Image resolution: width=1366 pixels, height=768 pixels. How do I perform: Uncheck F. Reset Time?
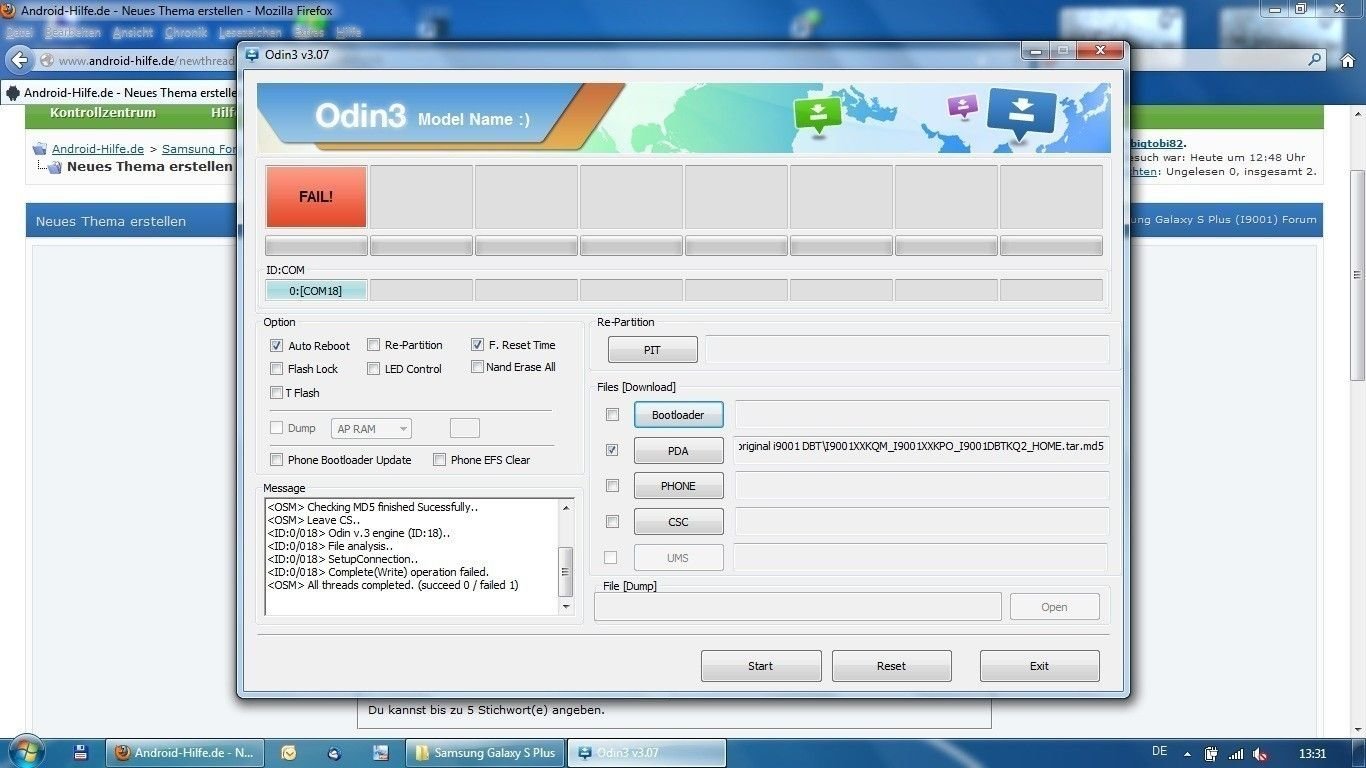click(x=478, y=344)
